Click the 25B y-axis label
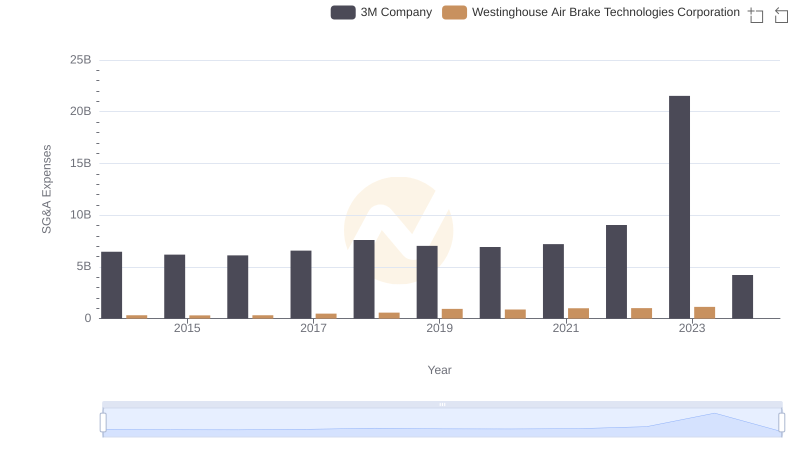Image resolution: width=800 pixels, height=461 pixels. tap(81, 60)
